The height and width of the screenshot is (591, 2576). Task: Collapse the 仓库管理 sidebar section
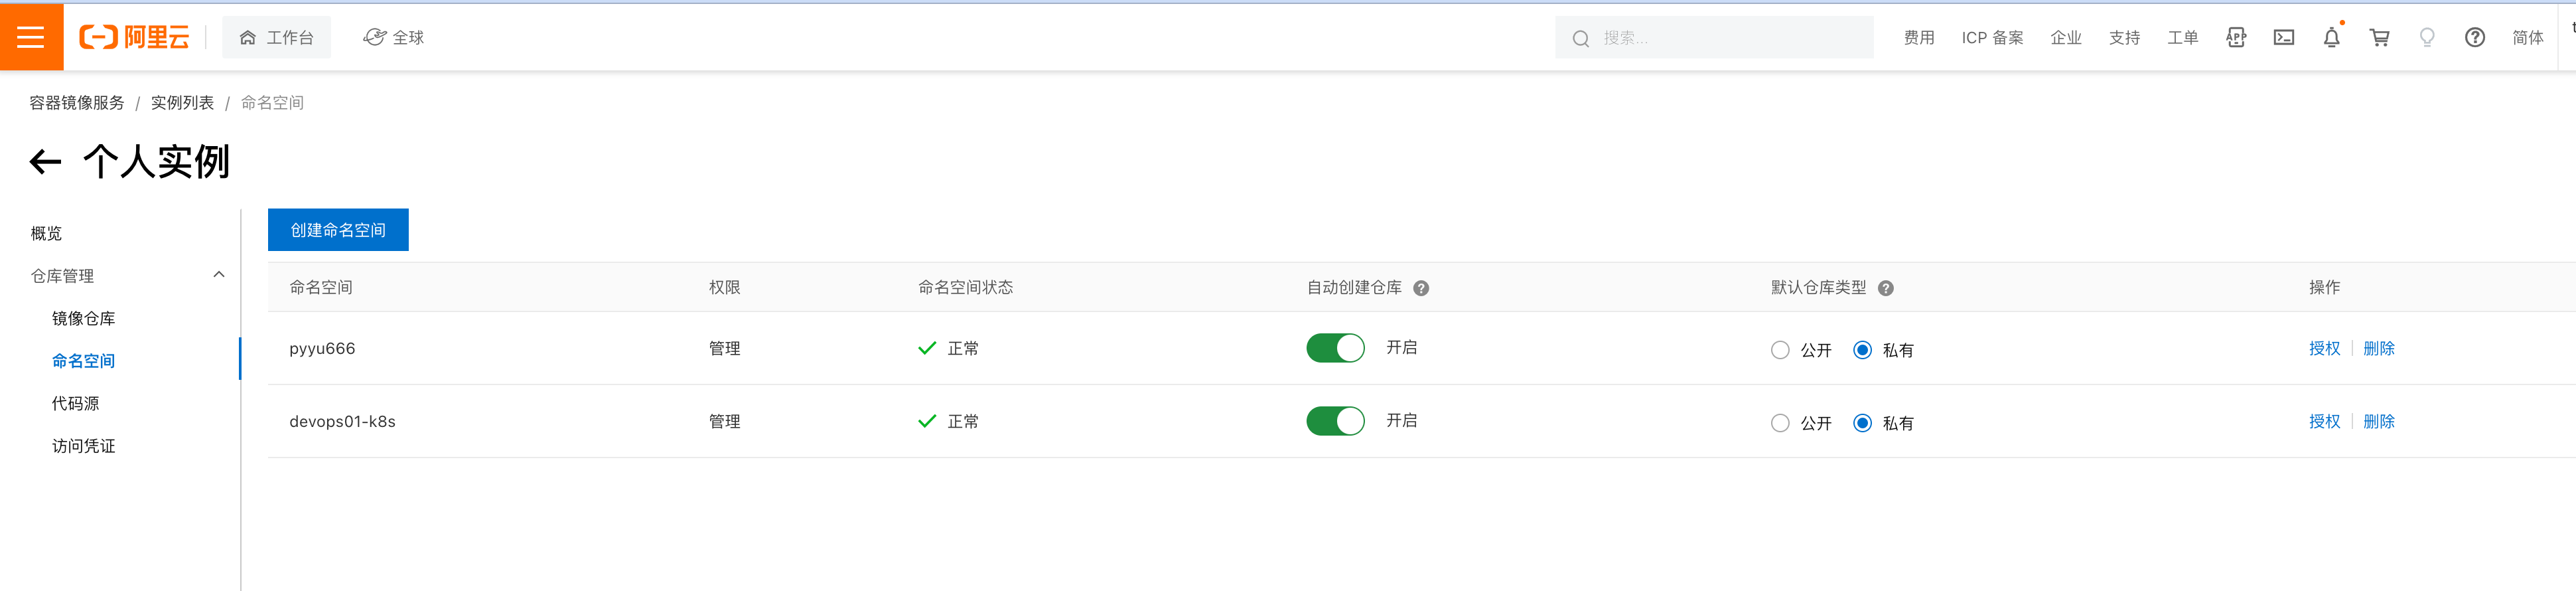pyautogui.click(x=219, y=275)
